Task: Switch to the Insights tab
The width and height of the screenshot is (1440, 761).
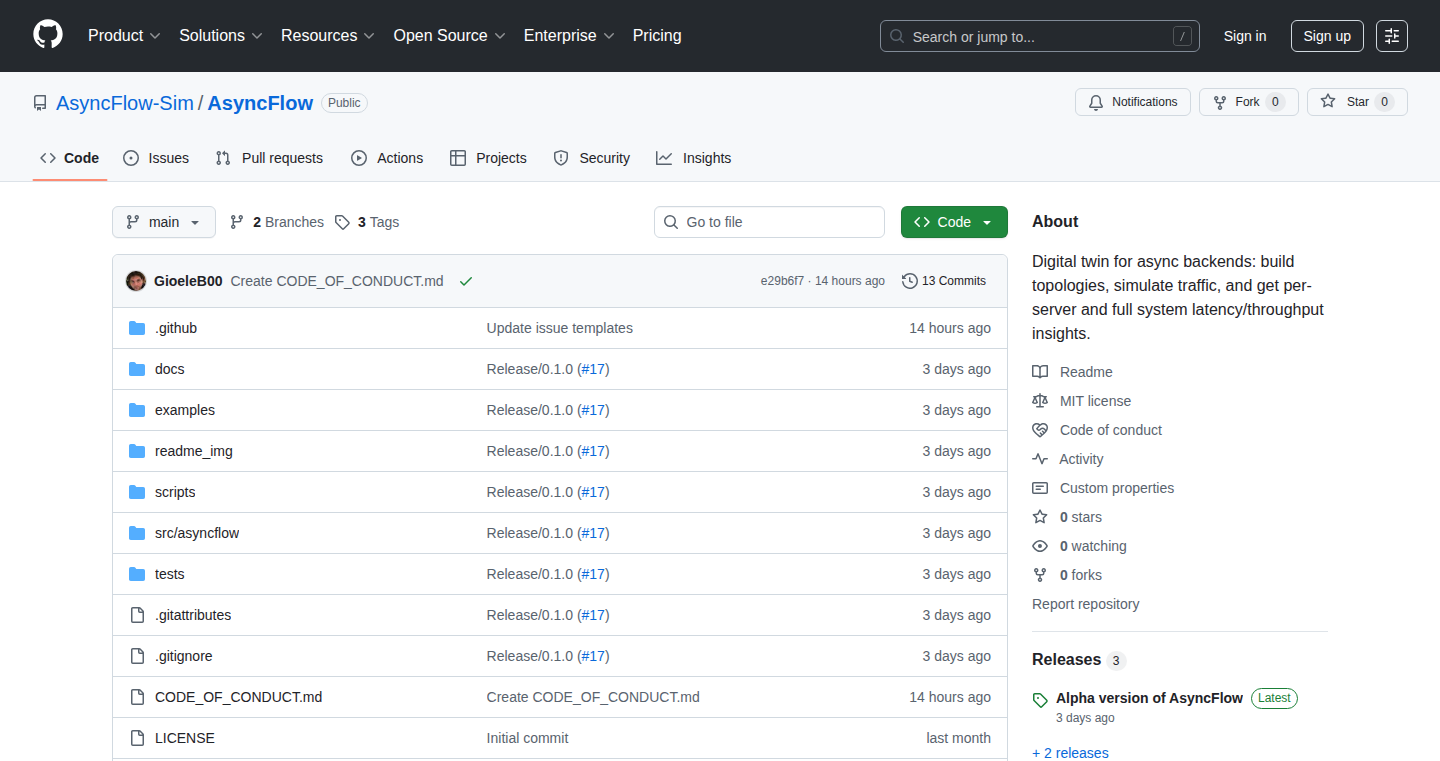Action: pyautogui.click(x=694, y=158)
